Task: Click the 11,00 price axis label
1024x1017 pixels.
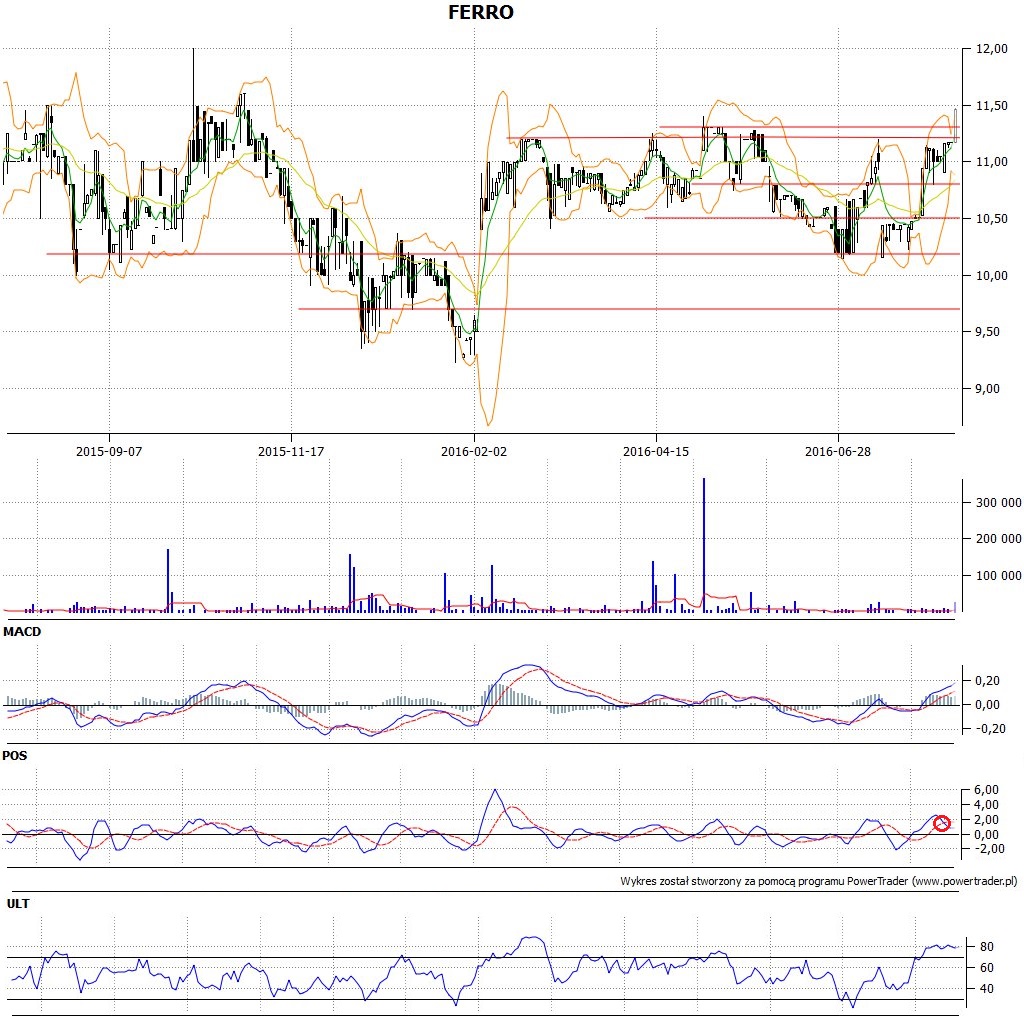Action: [991, 162]
